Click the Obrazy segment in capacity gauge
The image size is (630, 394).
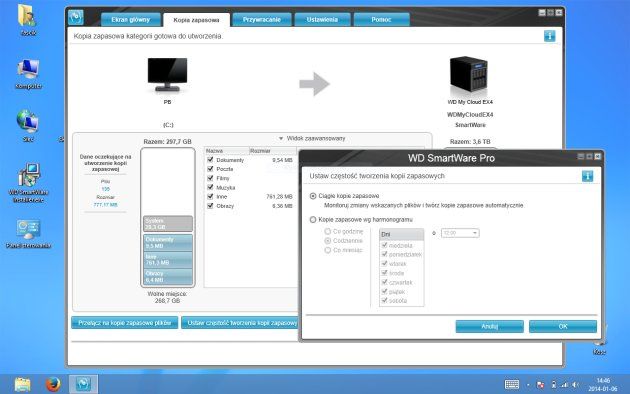[x=168, y=276]
